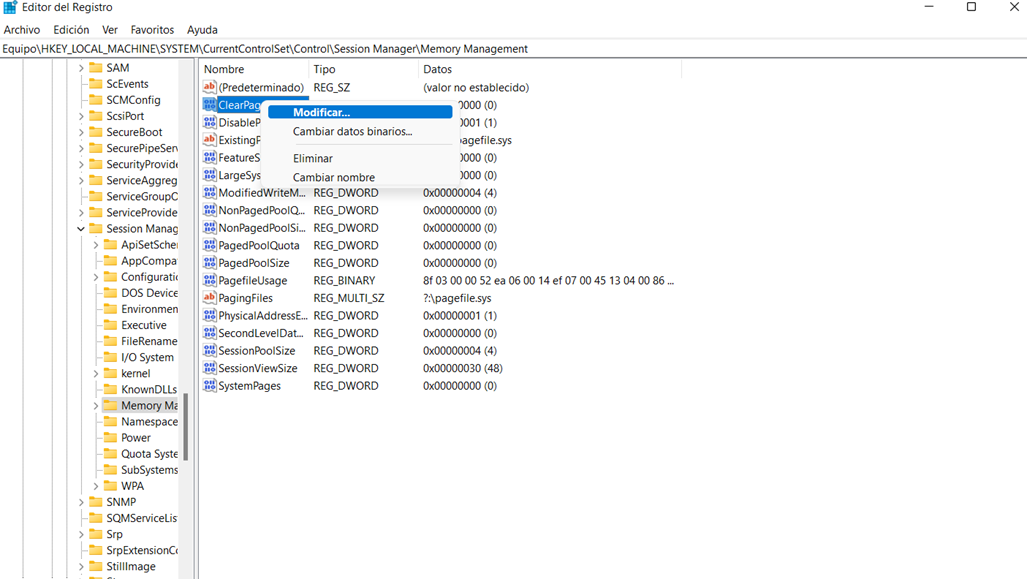Click the DWORD icon next to ModifiedWriteM...
Screen dimensions: 1027x579
coord(210,193)
